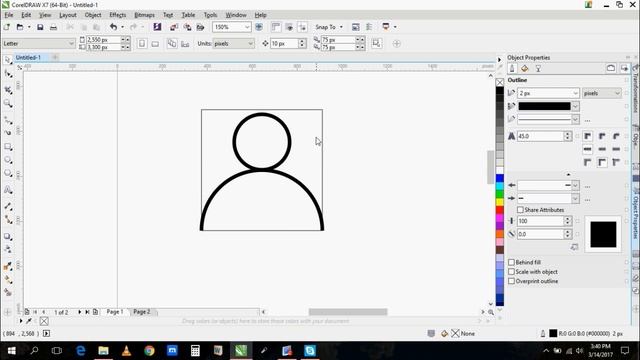Select the Text tool
The width and height of the screenshot is (640, 360).
point(8,190)
